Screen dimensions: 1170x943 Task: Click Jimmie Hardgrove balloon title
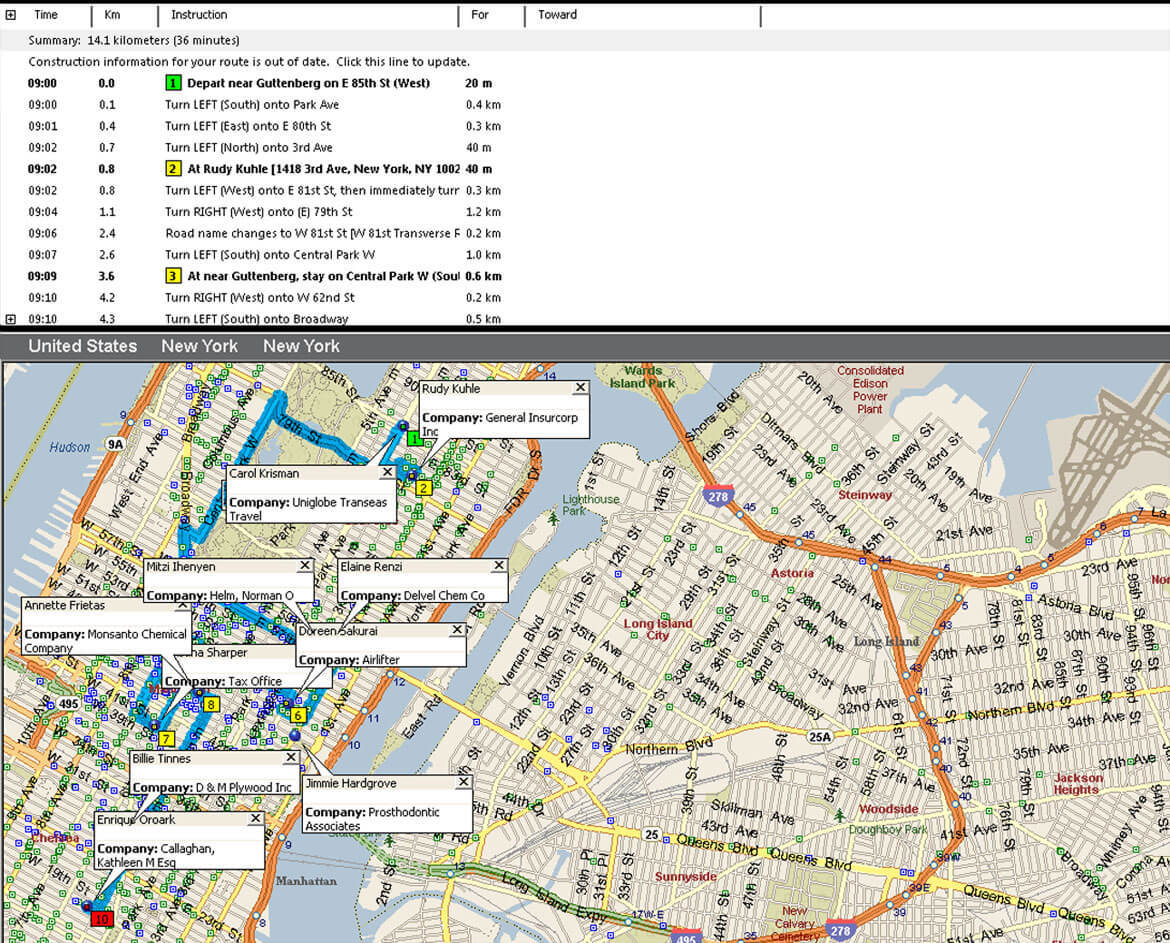click(351, 783)
